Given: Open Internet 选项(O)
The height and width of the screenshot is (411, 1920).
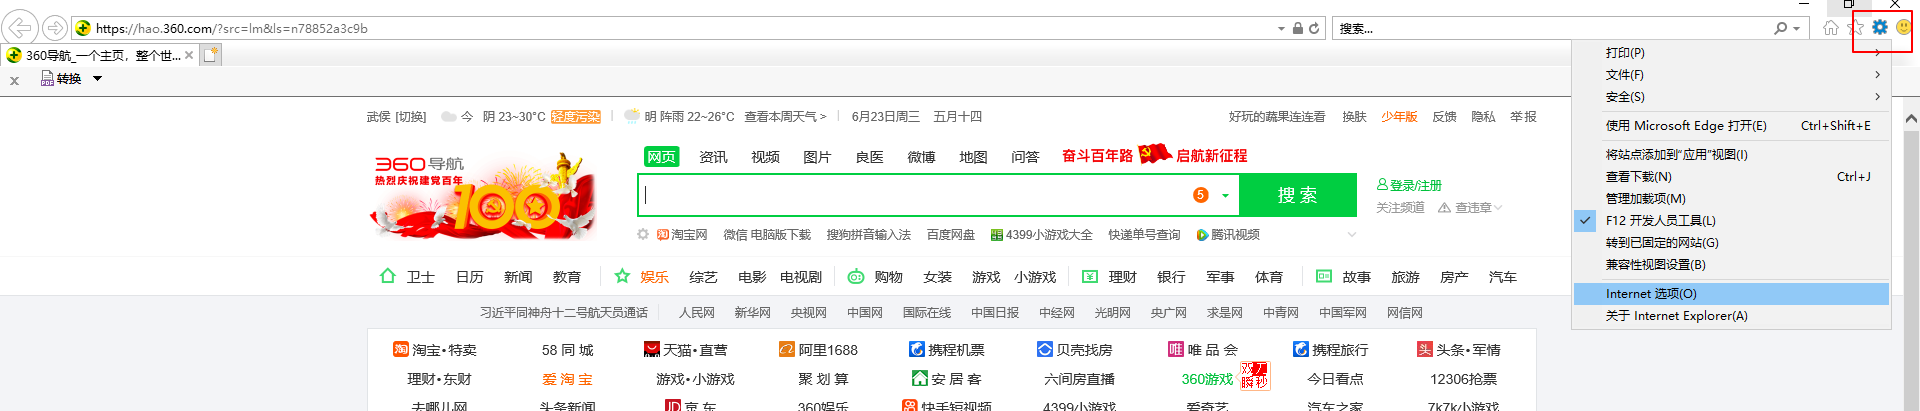Looking at the screenshot, I should [x=1731, y=294].
